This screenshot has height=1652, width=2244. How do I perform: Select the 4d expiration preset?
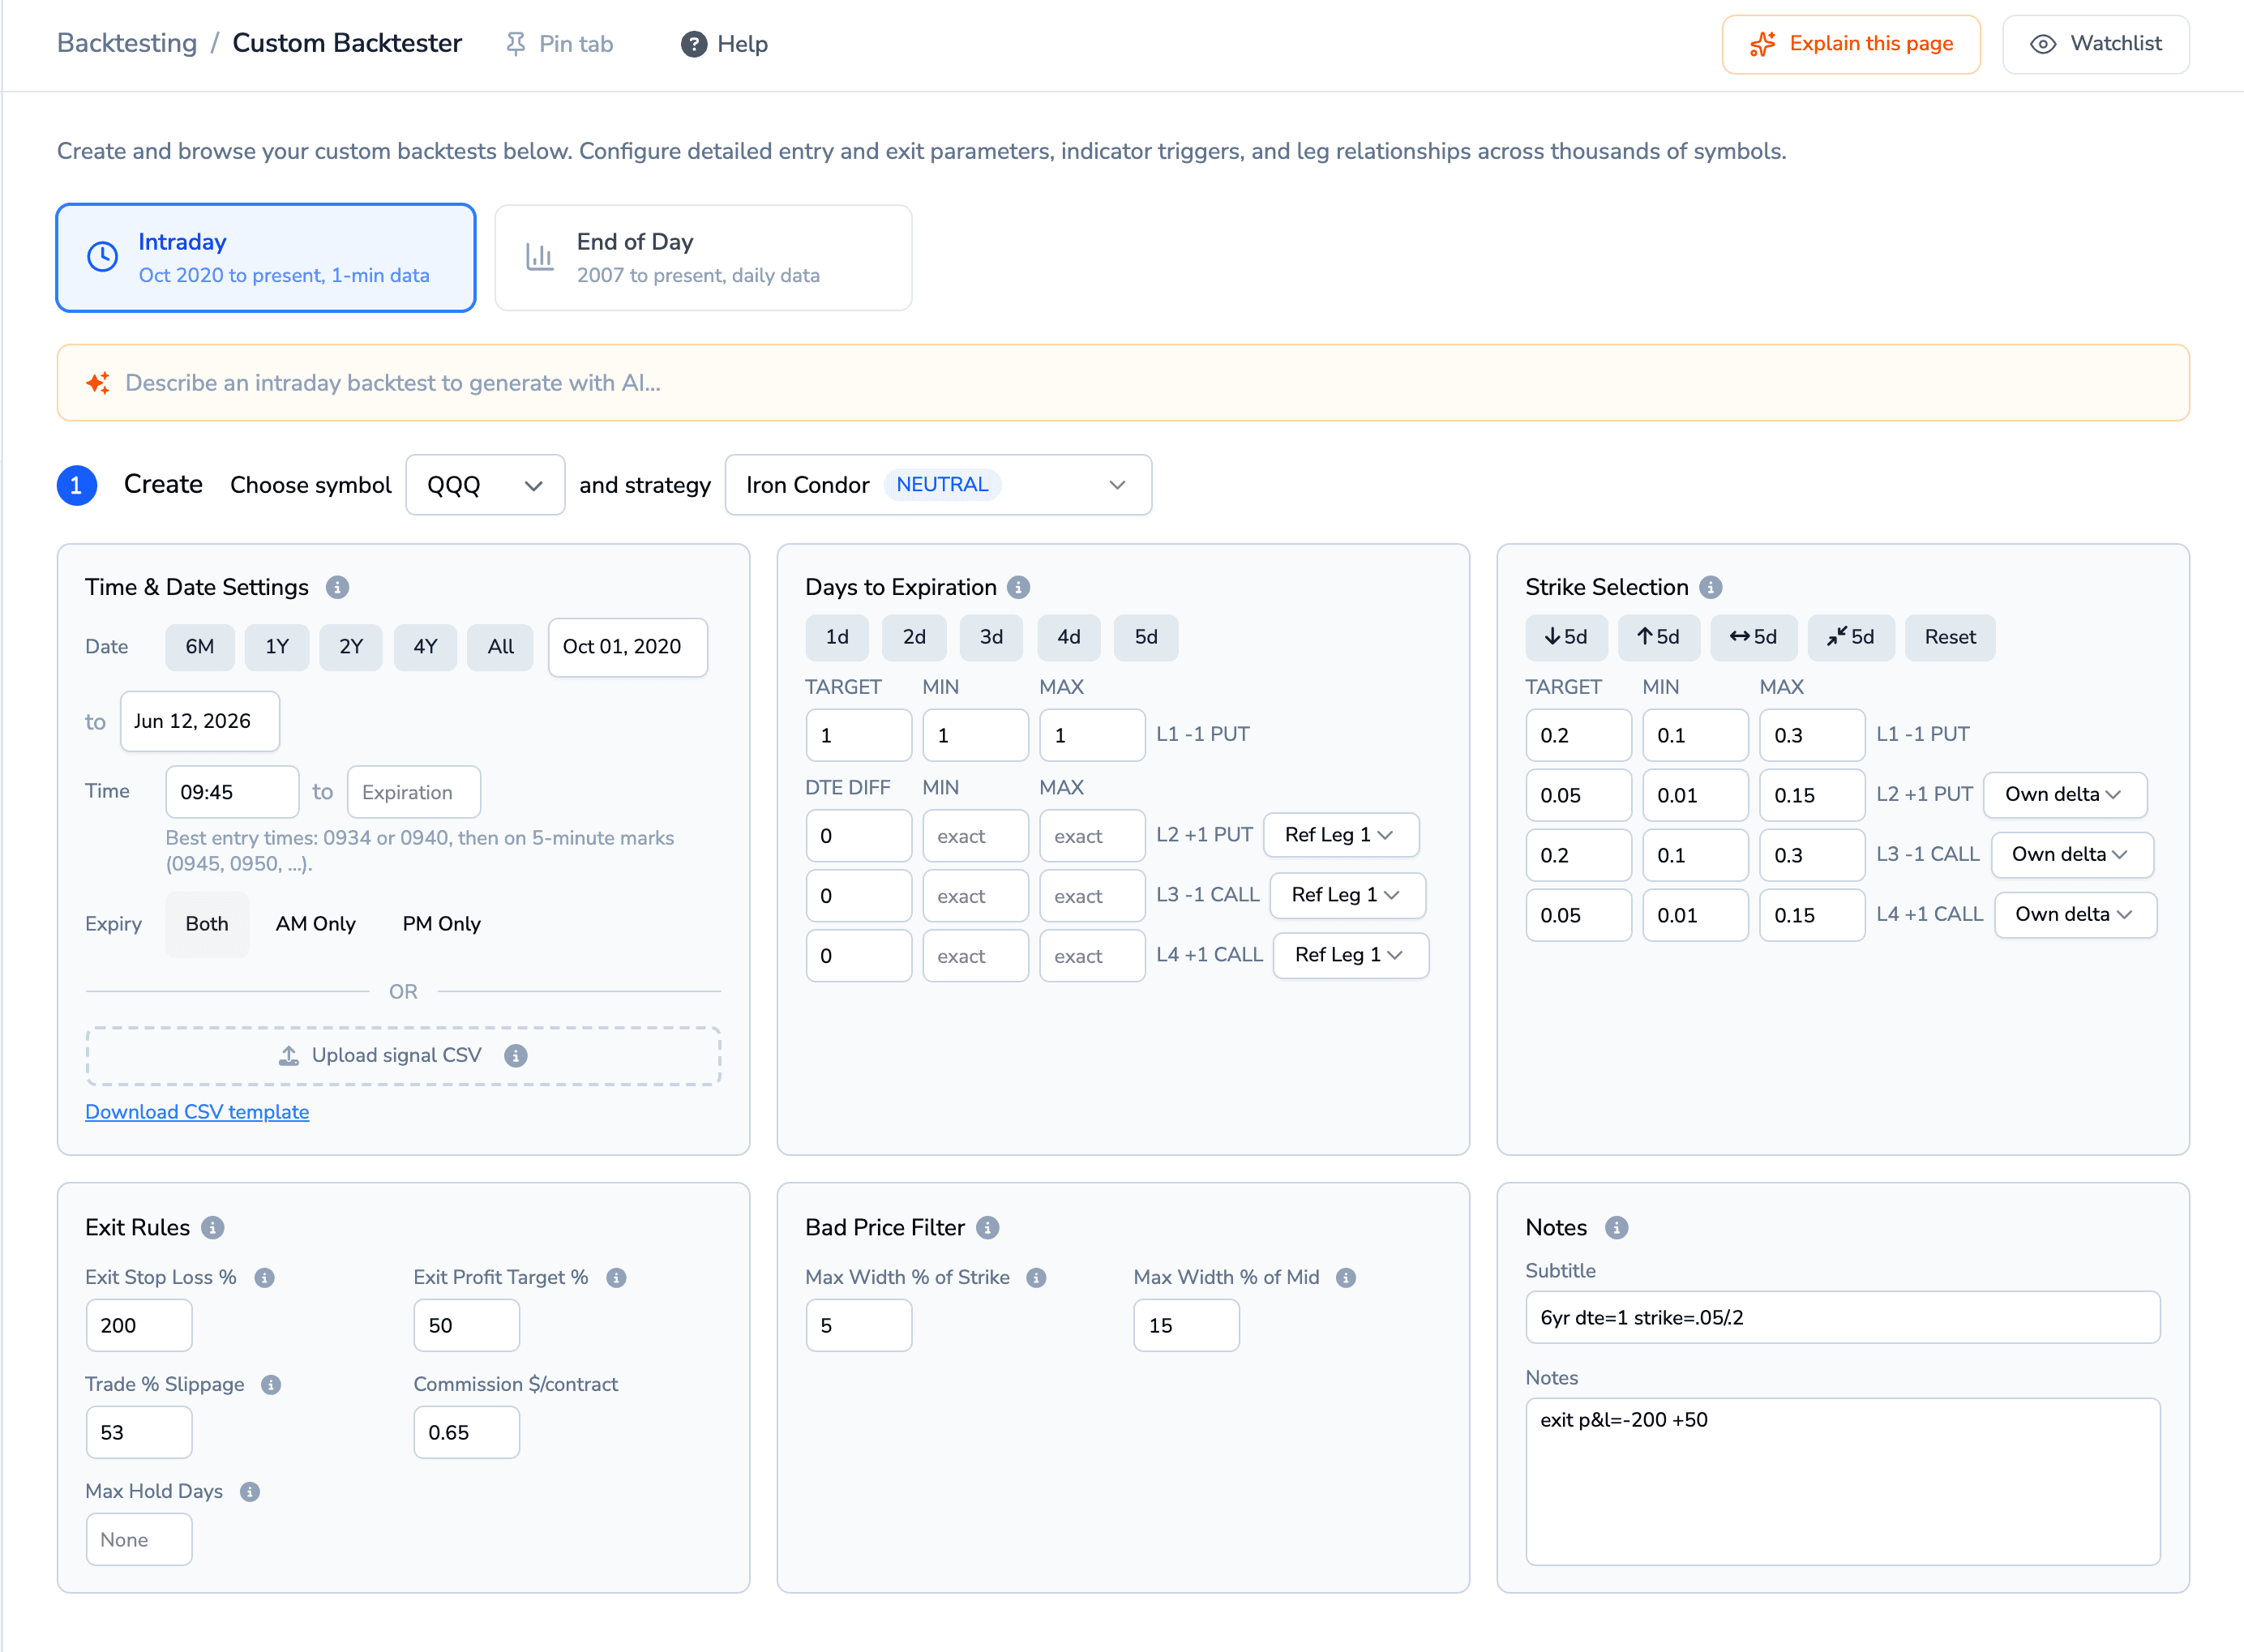(1069, 638)
